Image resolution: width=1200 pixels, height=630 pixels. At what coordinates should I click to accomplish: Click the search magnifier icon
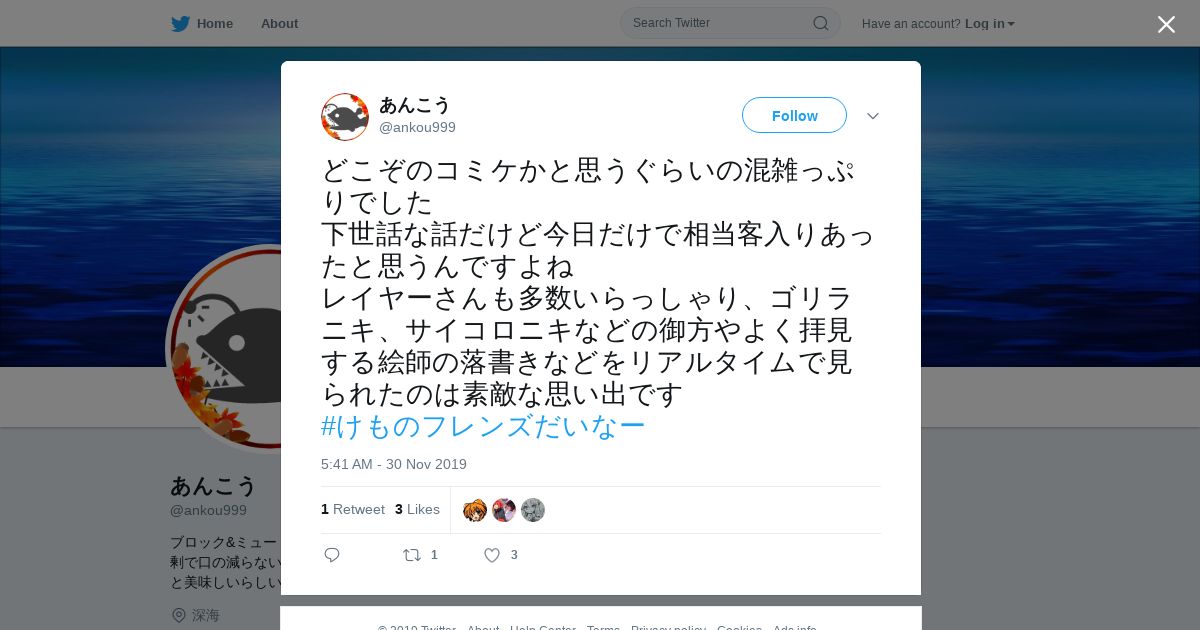coord(820,23)
